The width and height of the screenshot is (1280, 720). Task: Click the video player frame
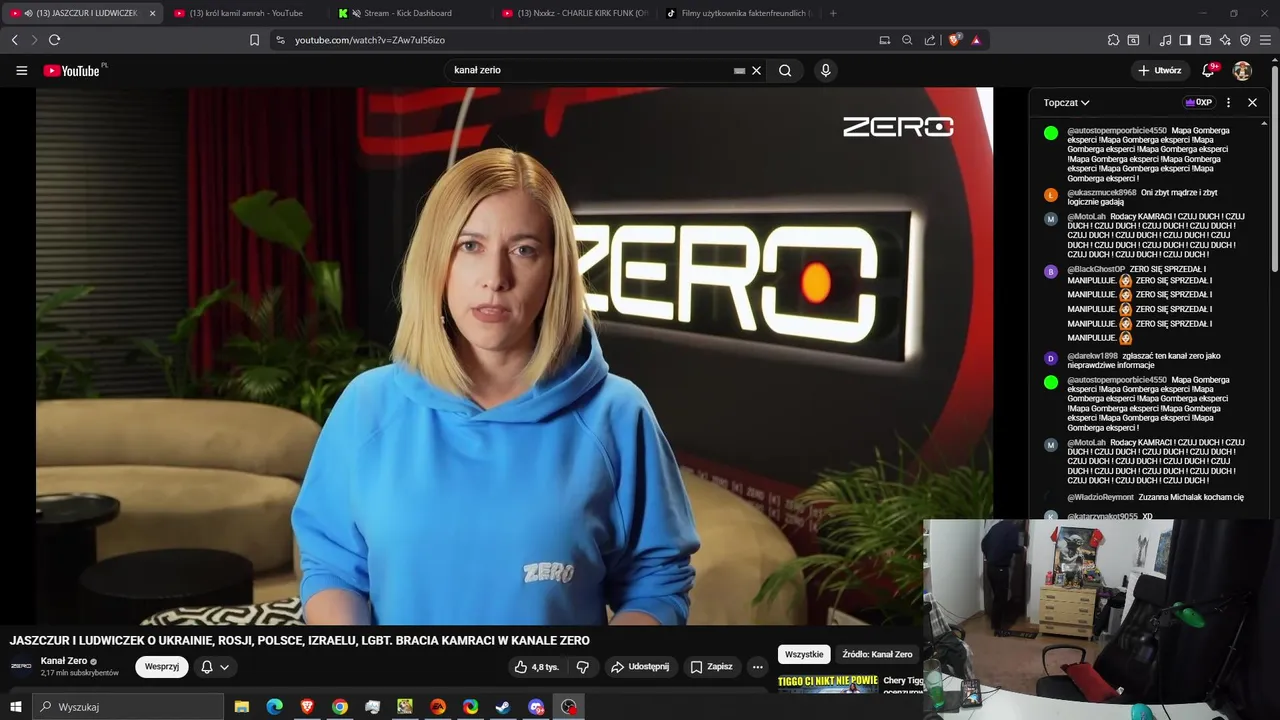pos(514,356)
